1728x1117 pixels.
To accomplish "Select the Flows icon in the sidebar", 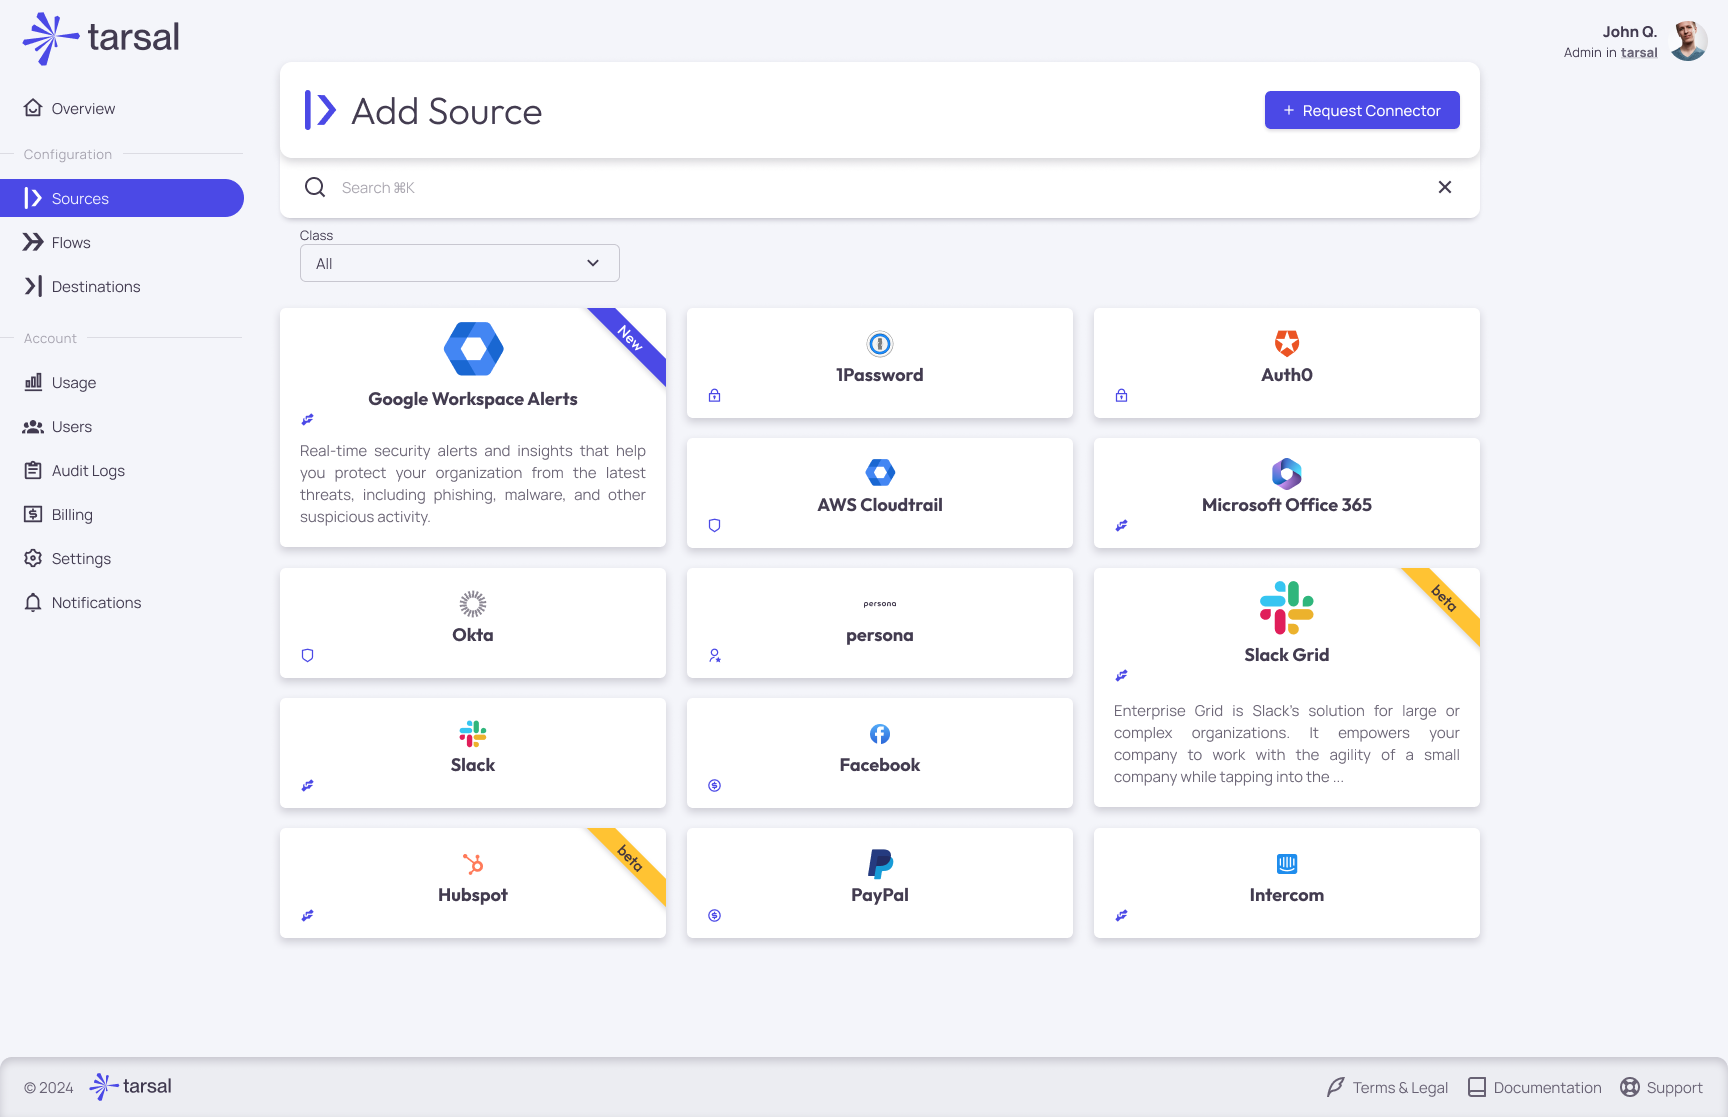I will 33,242.
